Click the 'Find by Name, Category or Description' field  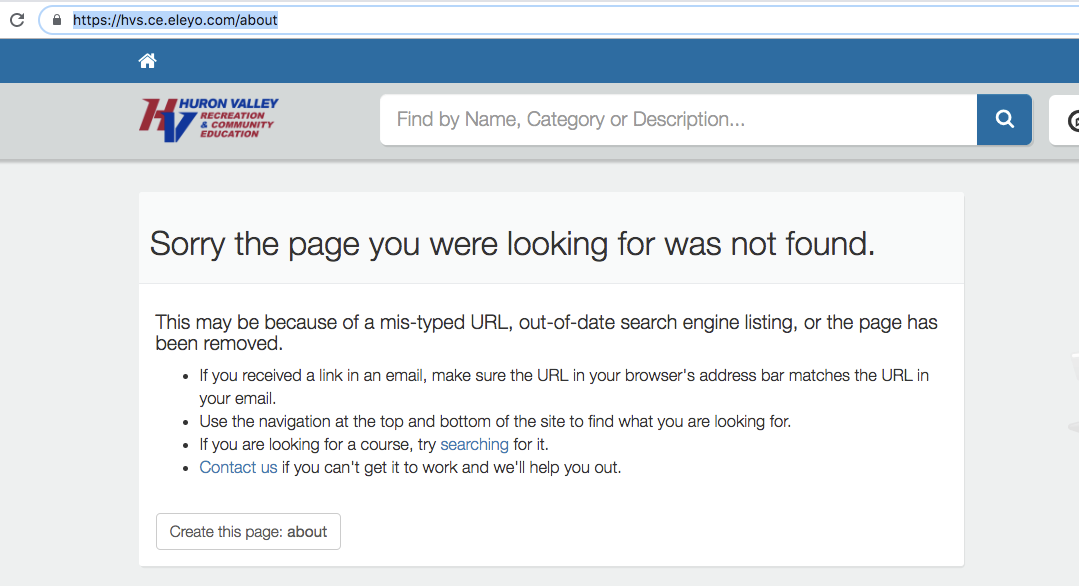tap(678, 120)
